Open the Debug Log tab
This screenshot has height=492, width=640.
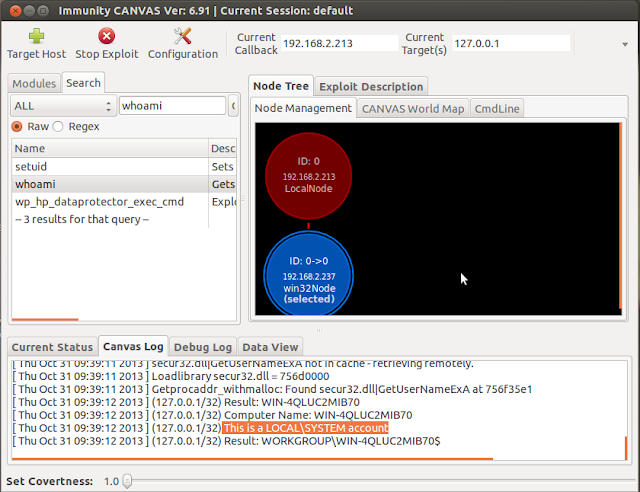(203, 347)
